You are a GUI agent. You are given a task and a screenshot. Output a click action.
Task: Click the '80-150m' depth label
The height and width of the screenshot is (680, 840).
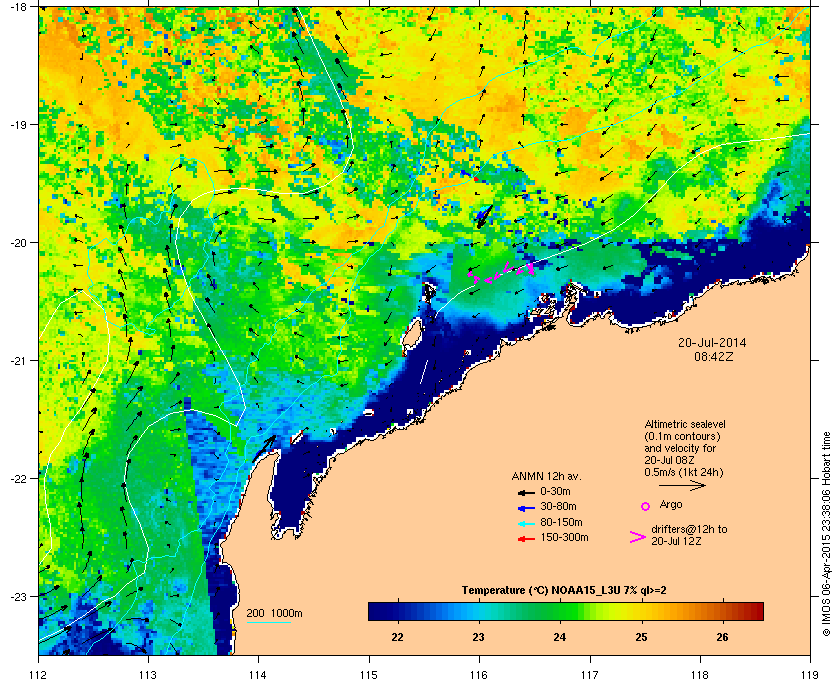[561, 522]
